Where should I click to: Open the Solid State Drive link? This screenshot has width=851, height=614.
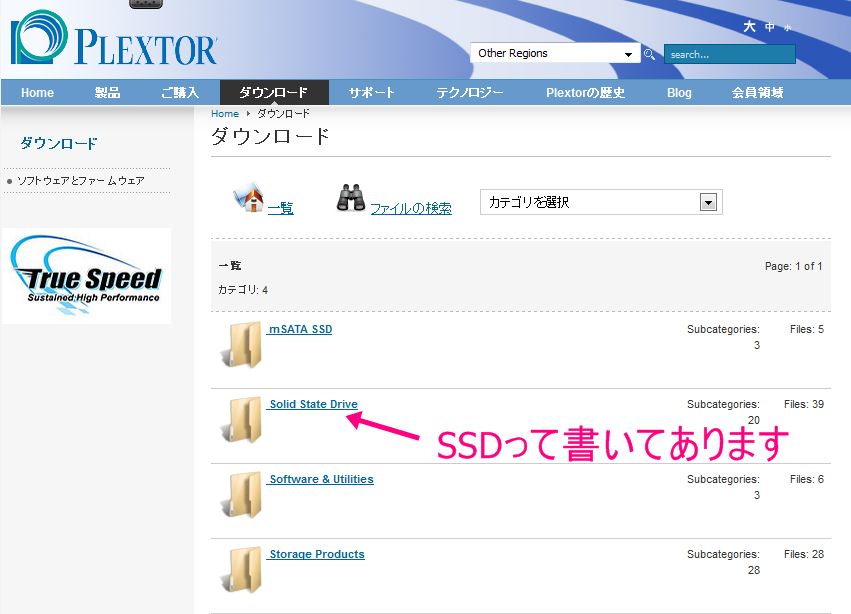(313, 404)
